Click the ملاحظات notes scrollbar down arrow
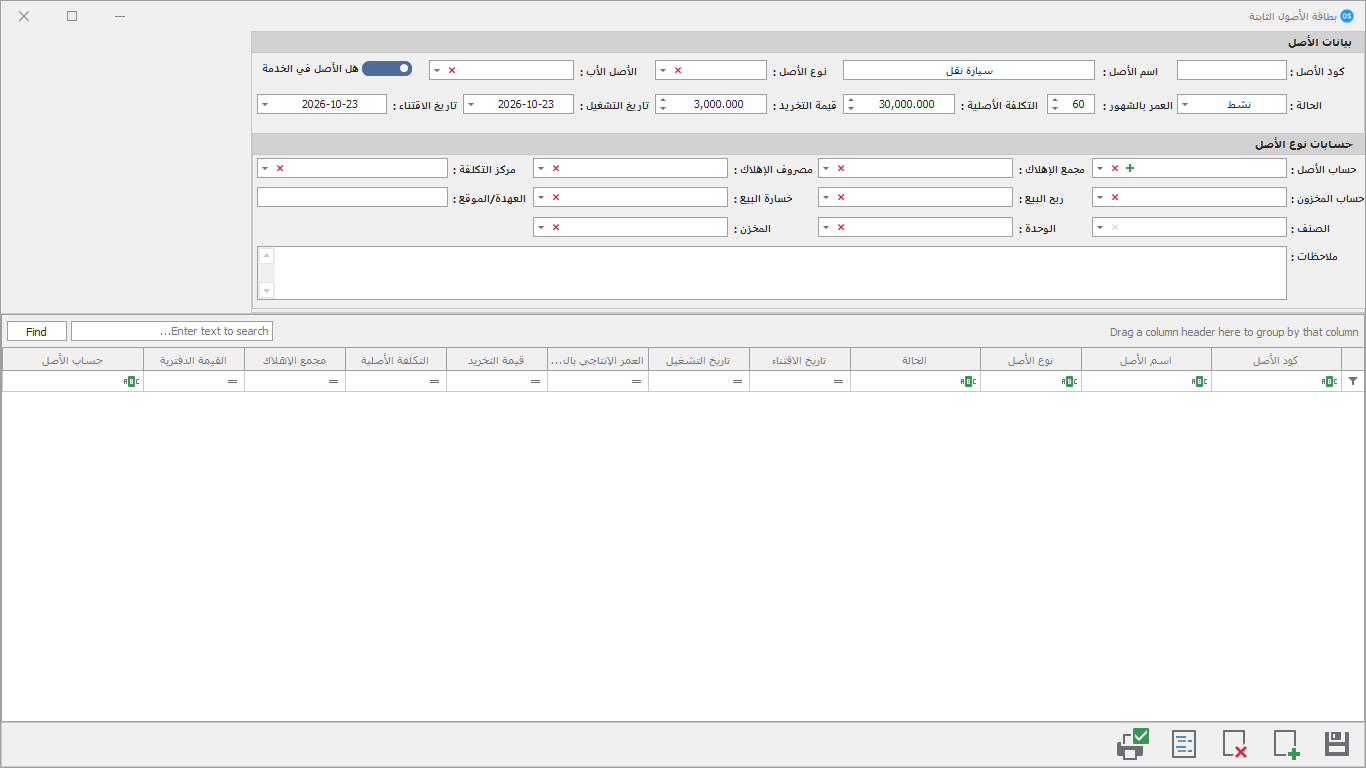1366x768 pixels. tap(266, 290)
